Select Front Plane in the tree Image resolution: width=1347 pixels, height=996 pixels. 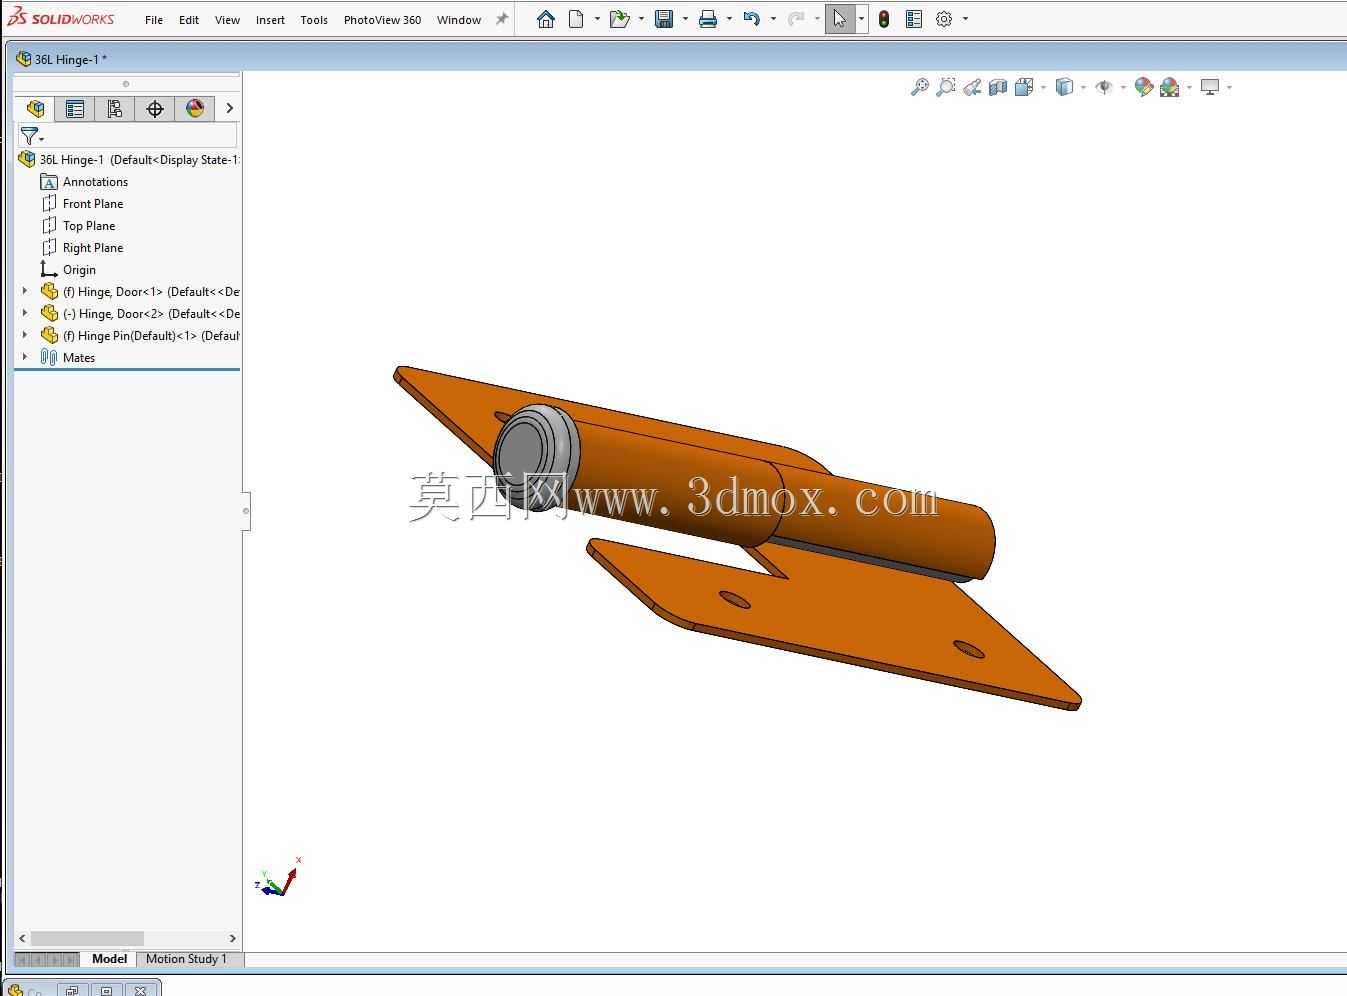[x=93, y=204]
